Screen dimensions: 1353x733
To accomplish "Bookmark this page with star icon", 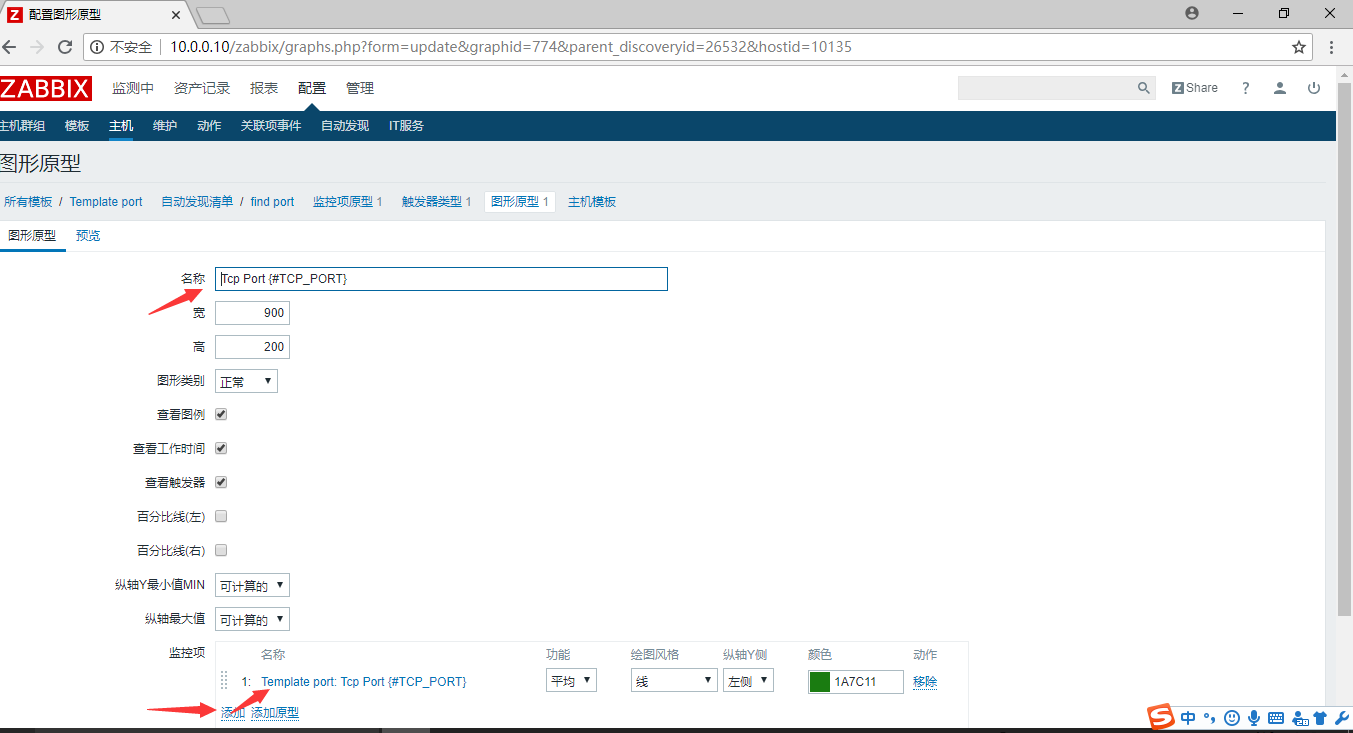I will (x=1299, y=47).
